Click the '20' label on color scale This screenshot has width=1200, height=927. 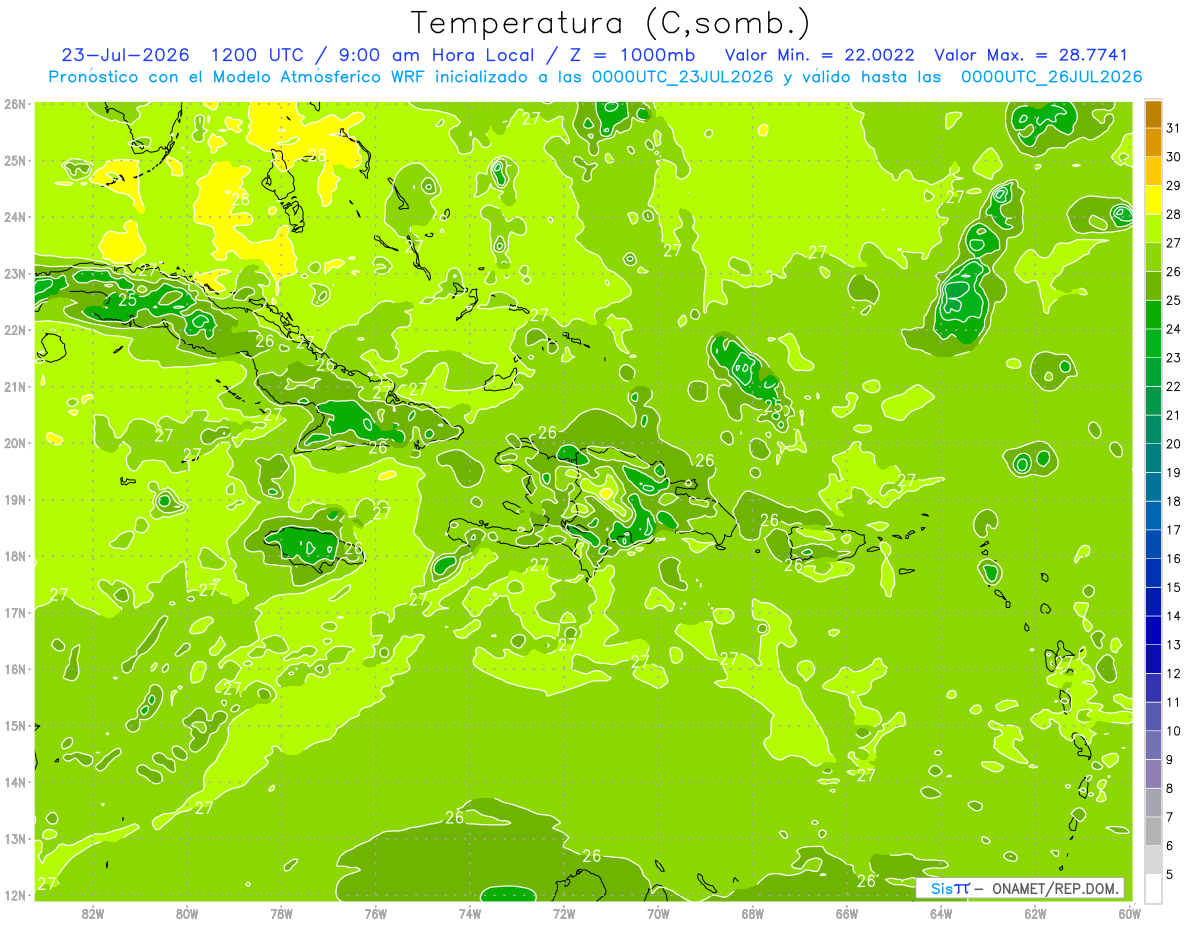(1174, 444)
